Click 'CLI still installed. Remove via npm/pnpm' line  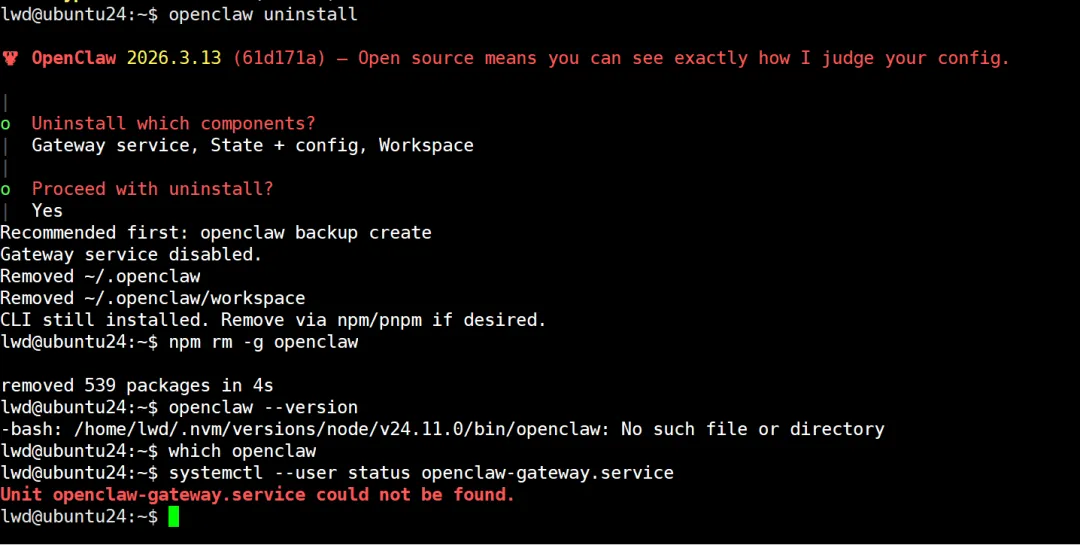(x=273, y=320)
